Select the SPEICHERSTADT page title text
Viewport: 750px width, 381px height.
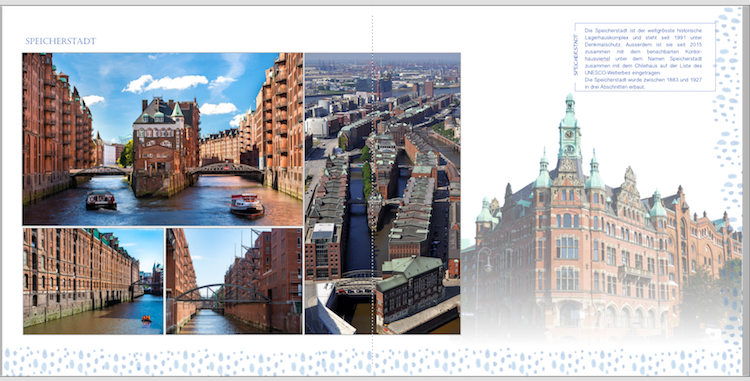pyautogui.click(x=61, y=41)
